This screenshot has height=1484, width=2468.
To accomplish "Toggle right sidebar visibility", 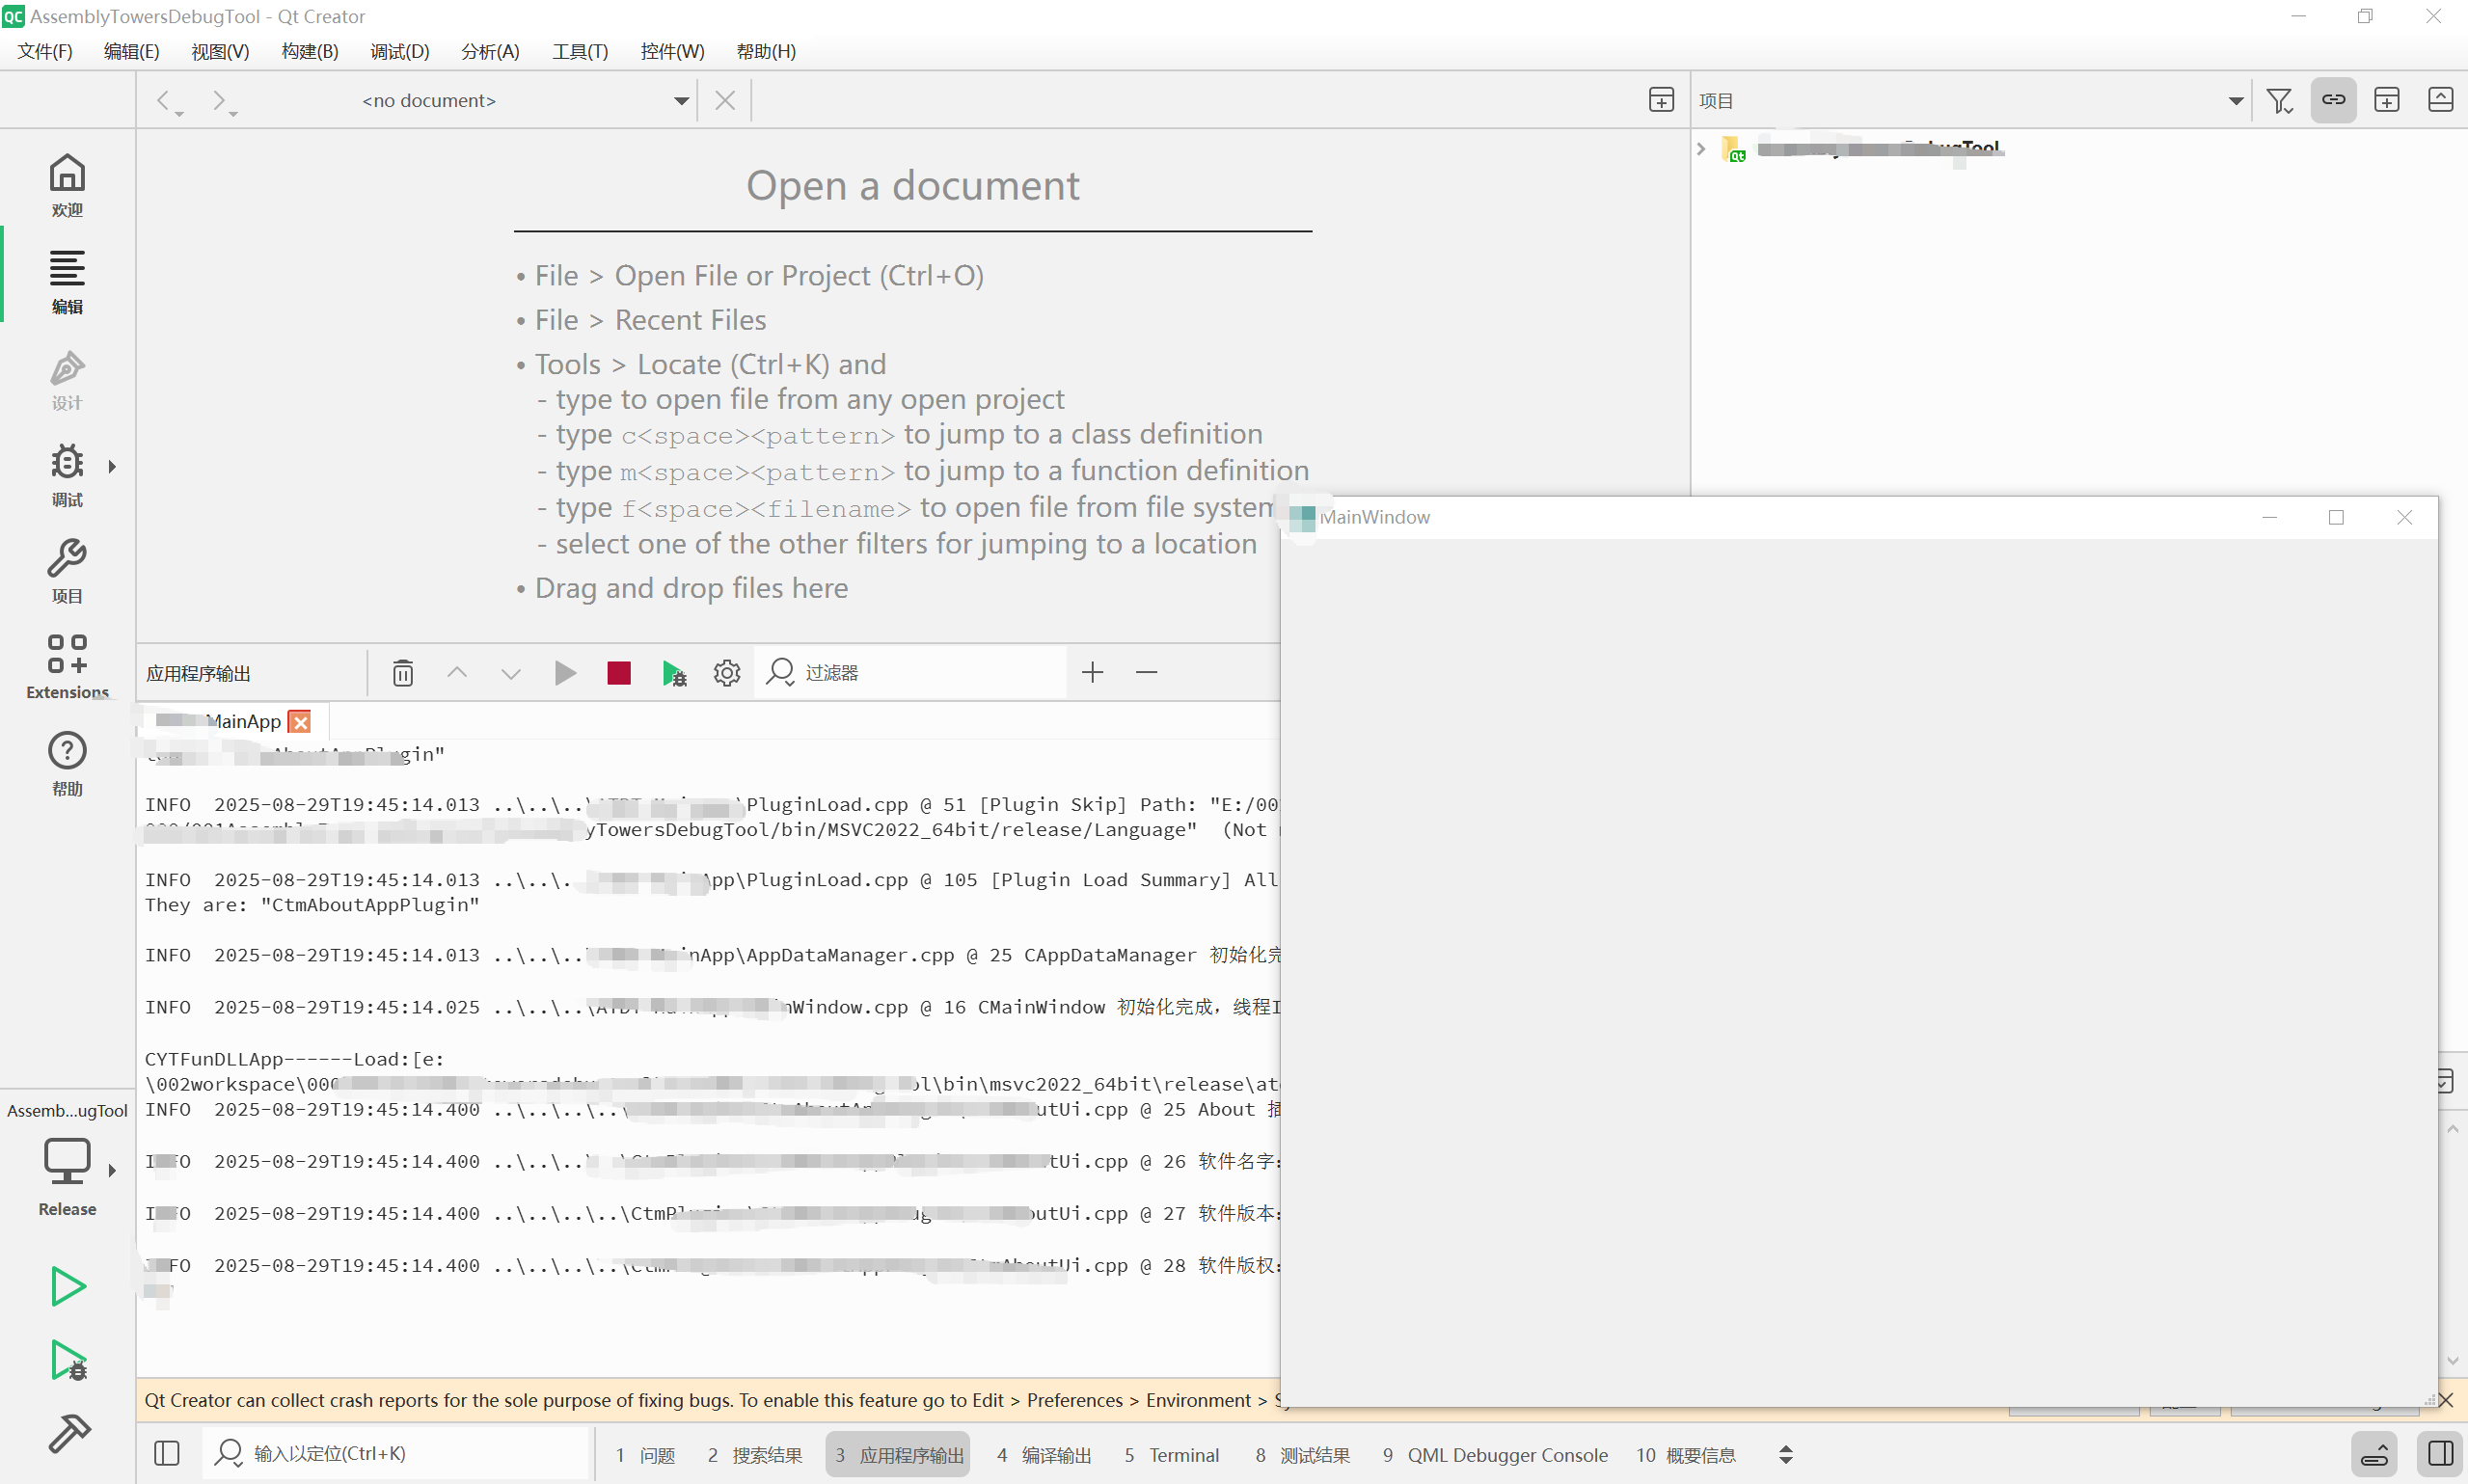I will pyautogui.click(x=2440, y=1454).
